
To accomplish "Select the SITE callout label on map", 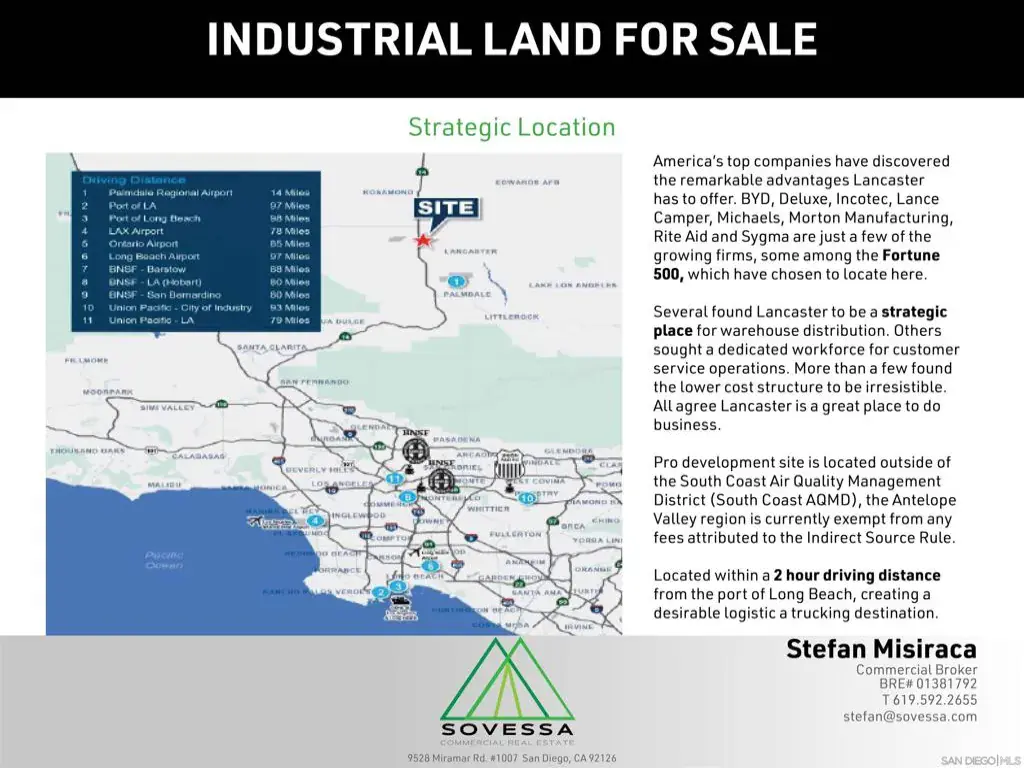I will click(x=446, y=209).
